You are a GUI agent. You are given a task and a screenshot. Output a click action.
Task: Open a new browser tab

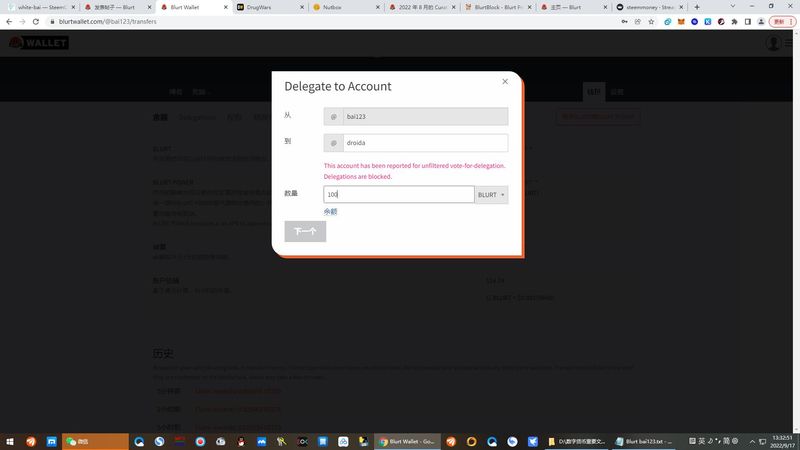tap(697, 7)
